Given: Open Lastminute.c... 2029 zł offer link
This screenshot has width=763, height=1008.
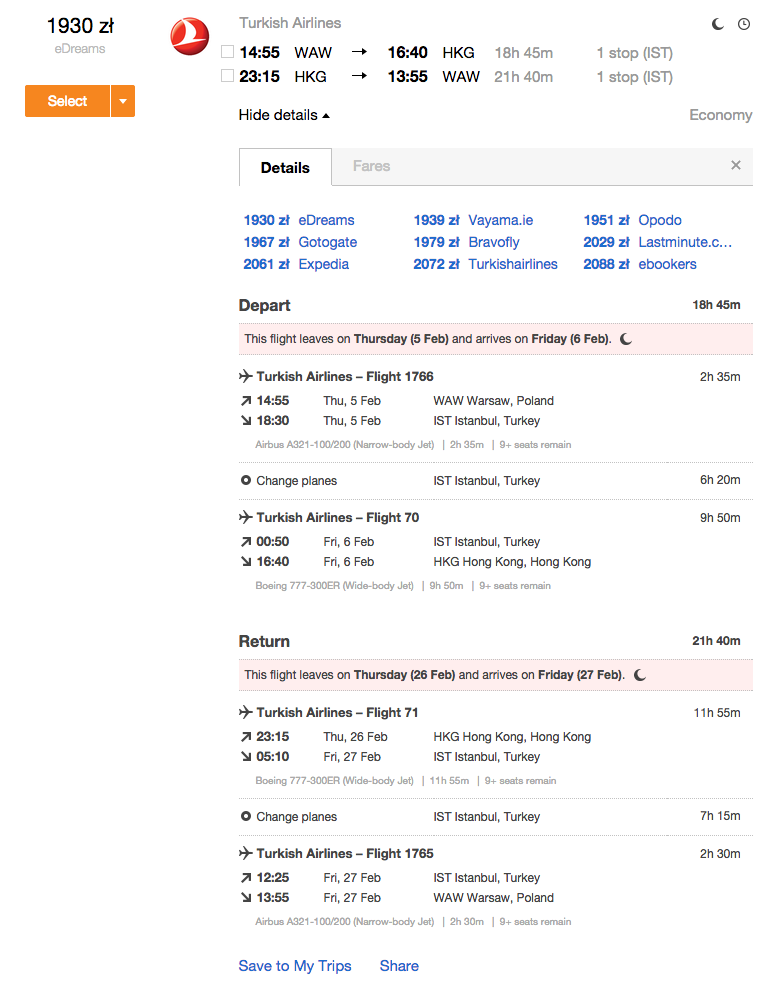Looking at the screenshot, I should click(658, 242).
